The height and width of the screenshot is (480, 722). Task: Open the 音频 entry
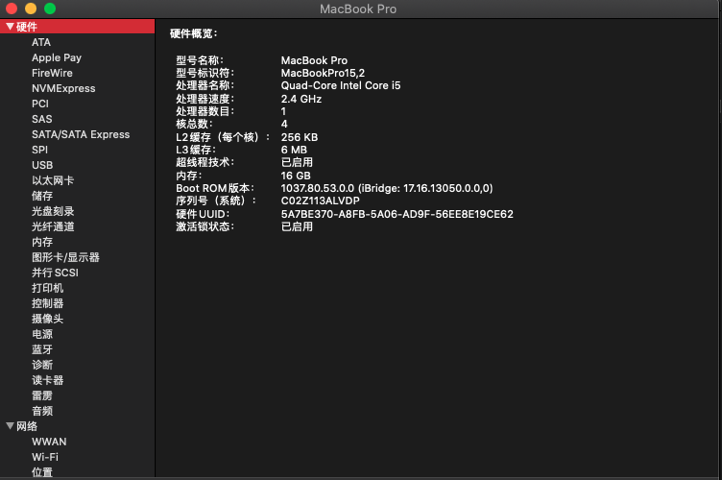[x=42, y=411]
